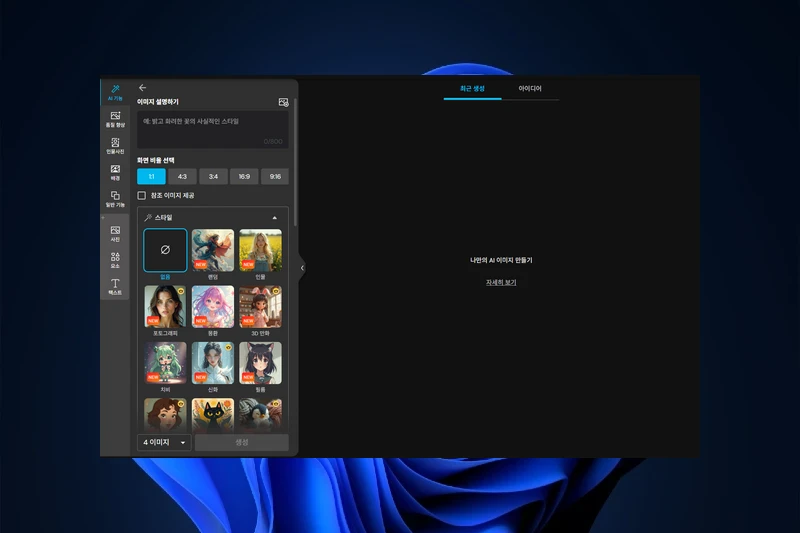
Task: Enable the 참조 이미지 제공 checkbox
Action: pos(142,195)
